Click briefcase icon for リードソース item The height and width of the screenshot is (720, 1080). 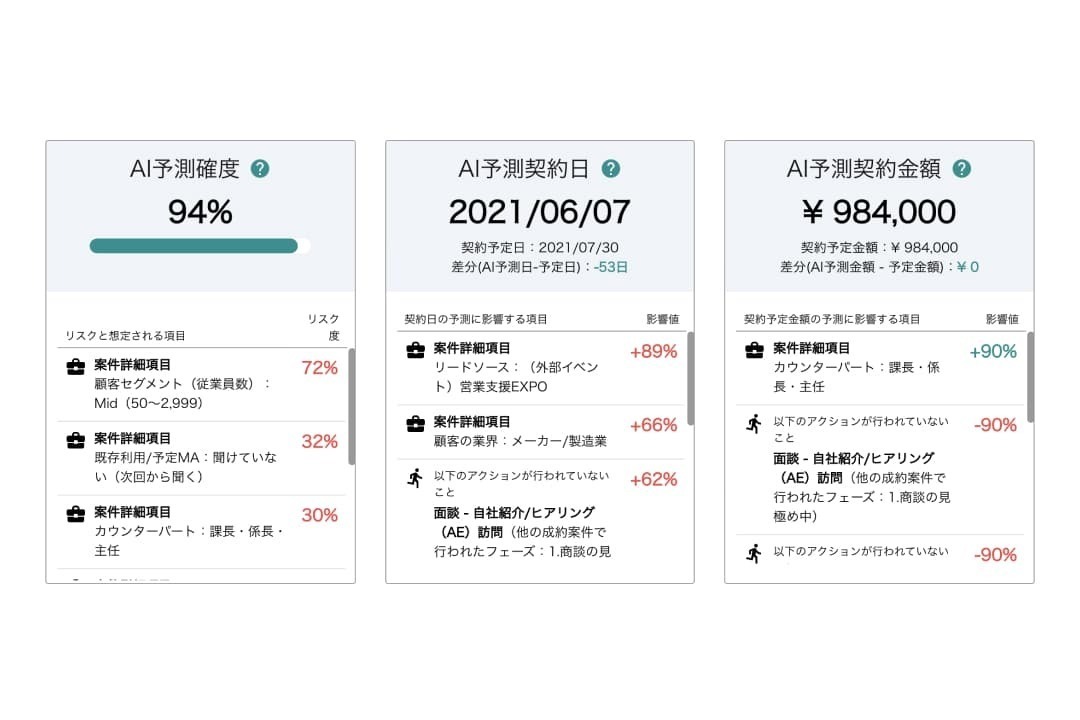(415, 350)
